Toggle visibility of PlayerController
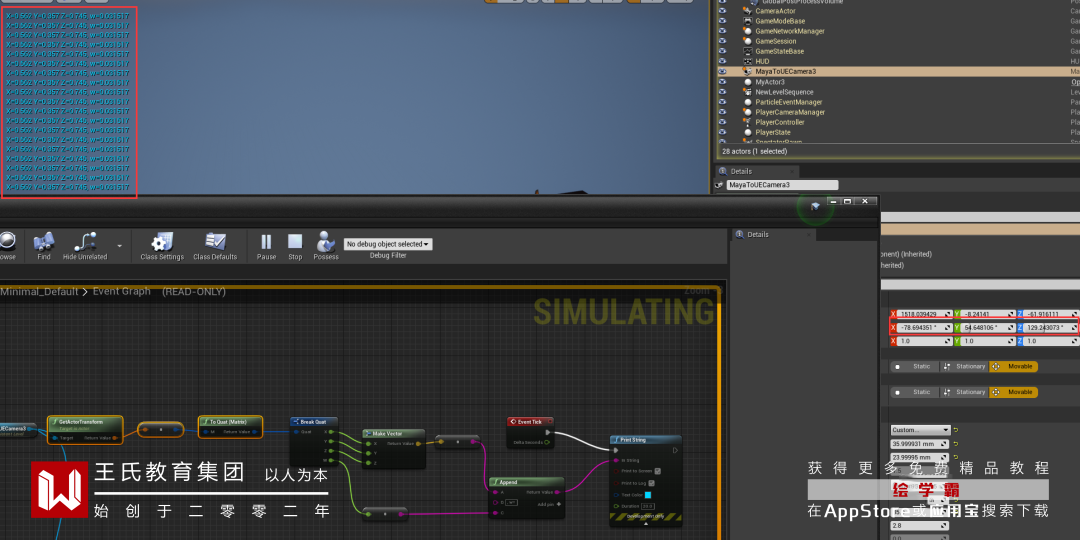The width and height of the screenshot is (1080, 540). point(723,122)
